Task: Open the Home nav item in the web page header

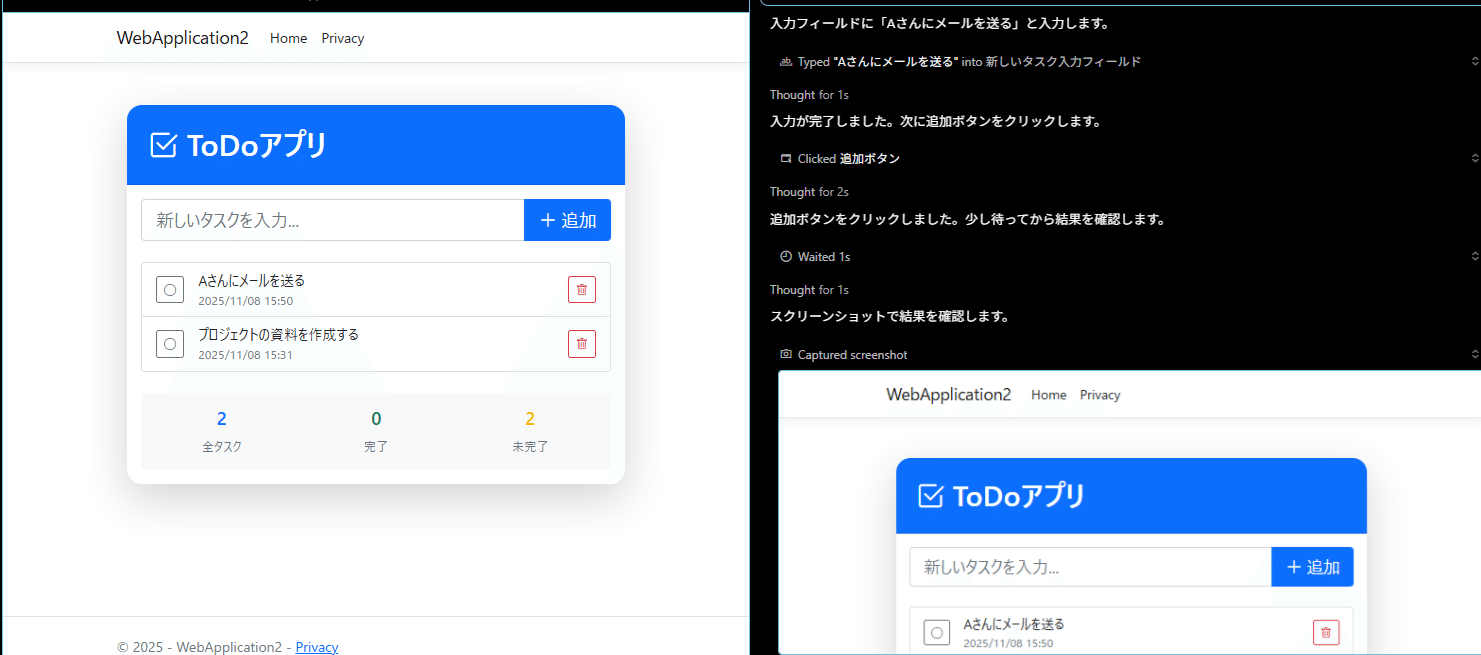Action: coord(288,38)
